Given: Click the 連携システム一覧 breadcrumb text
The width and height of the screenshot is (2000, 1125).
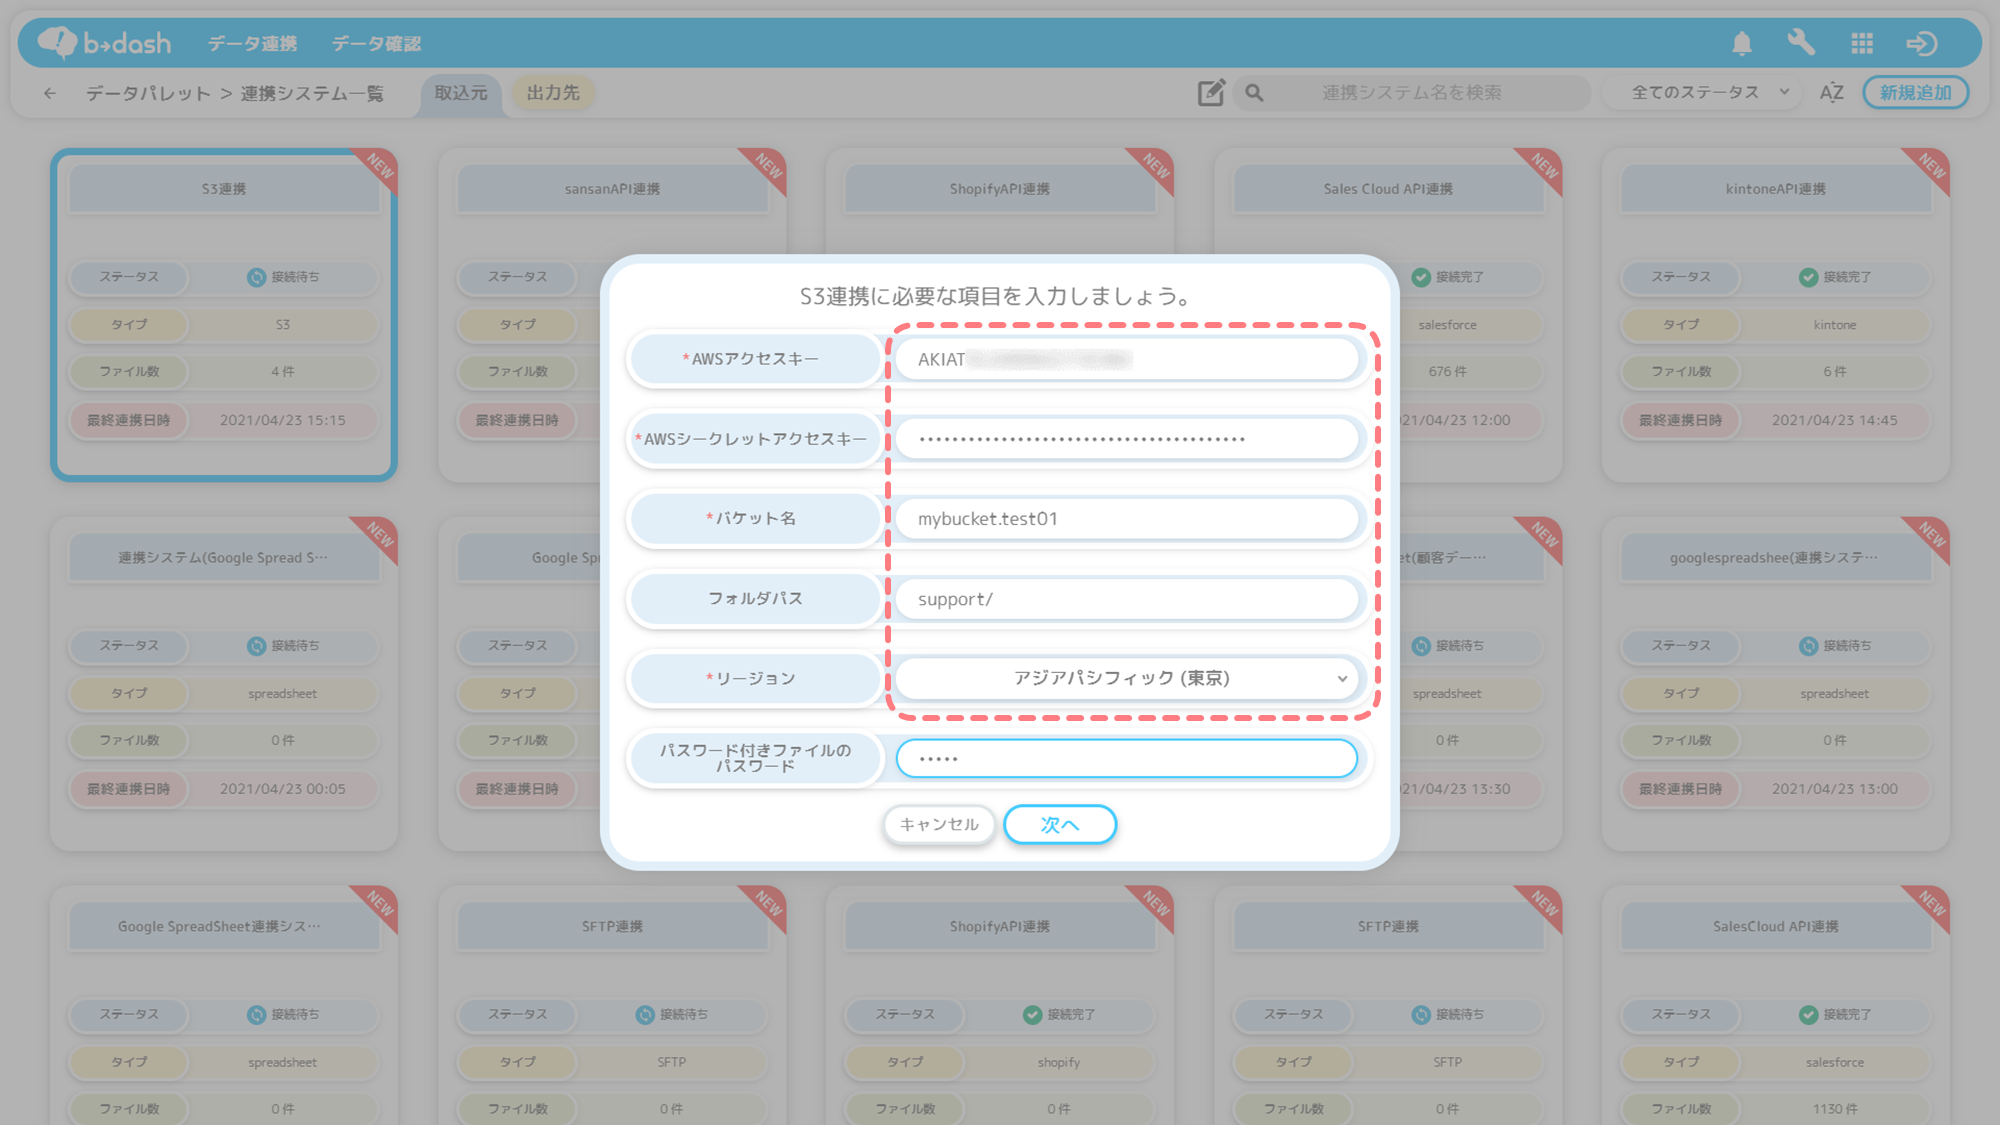Looking at the screenshot, I should [312, 93].
